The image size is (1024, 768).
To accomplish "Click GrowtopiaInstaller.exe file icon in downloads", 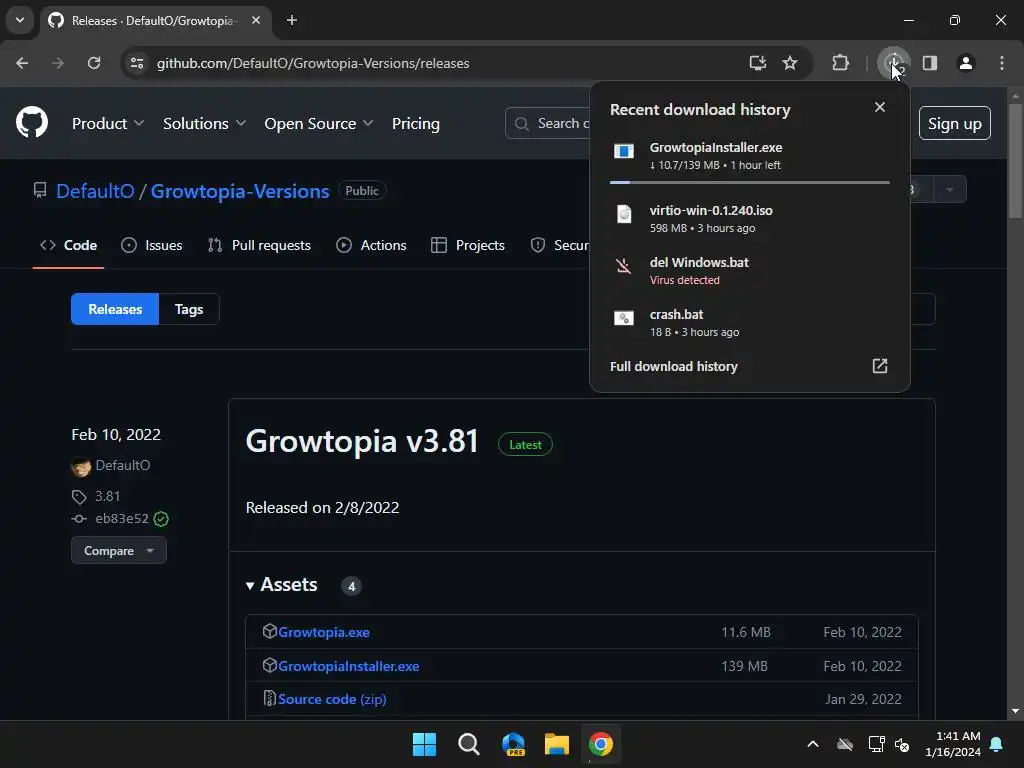I will pyautogui.click(x=624, y=152).
